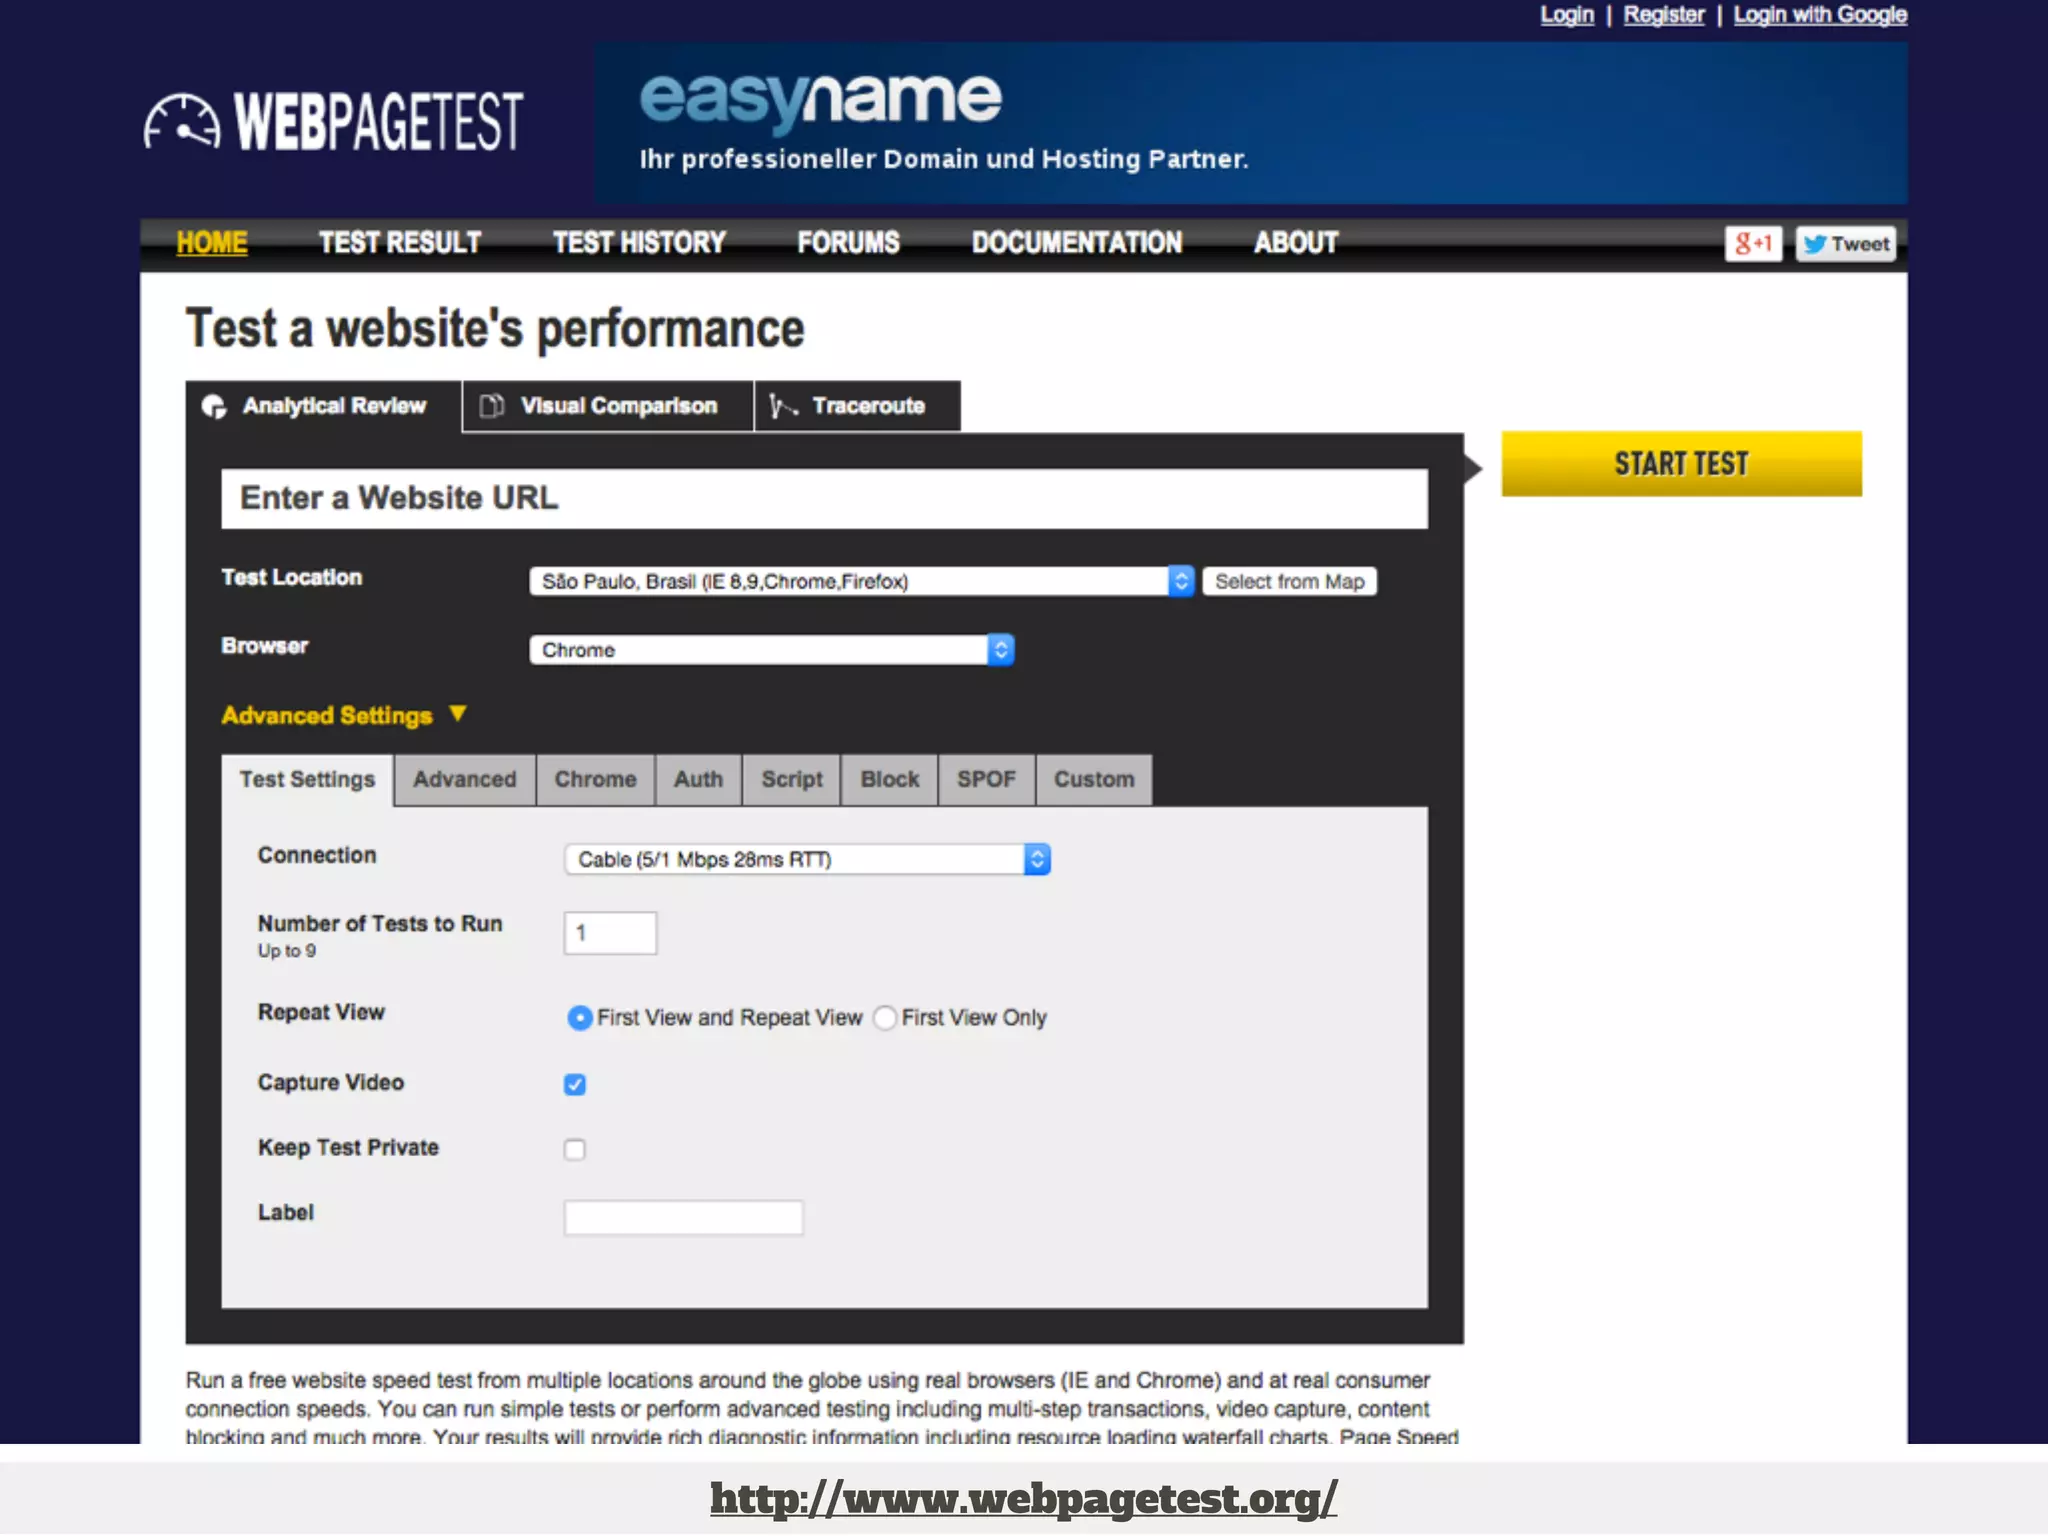Screen dimensions: 2048x1536
Task: Click the Number of Tests to Run field
Action: tap(610, 933)
